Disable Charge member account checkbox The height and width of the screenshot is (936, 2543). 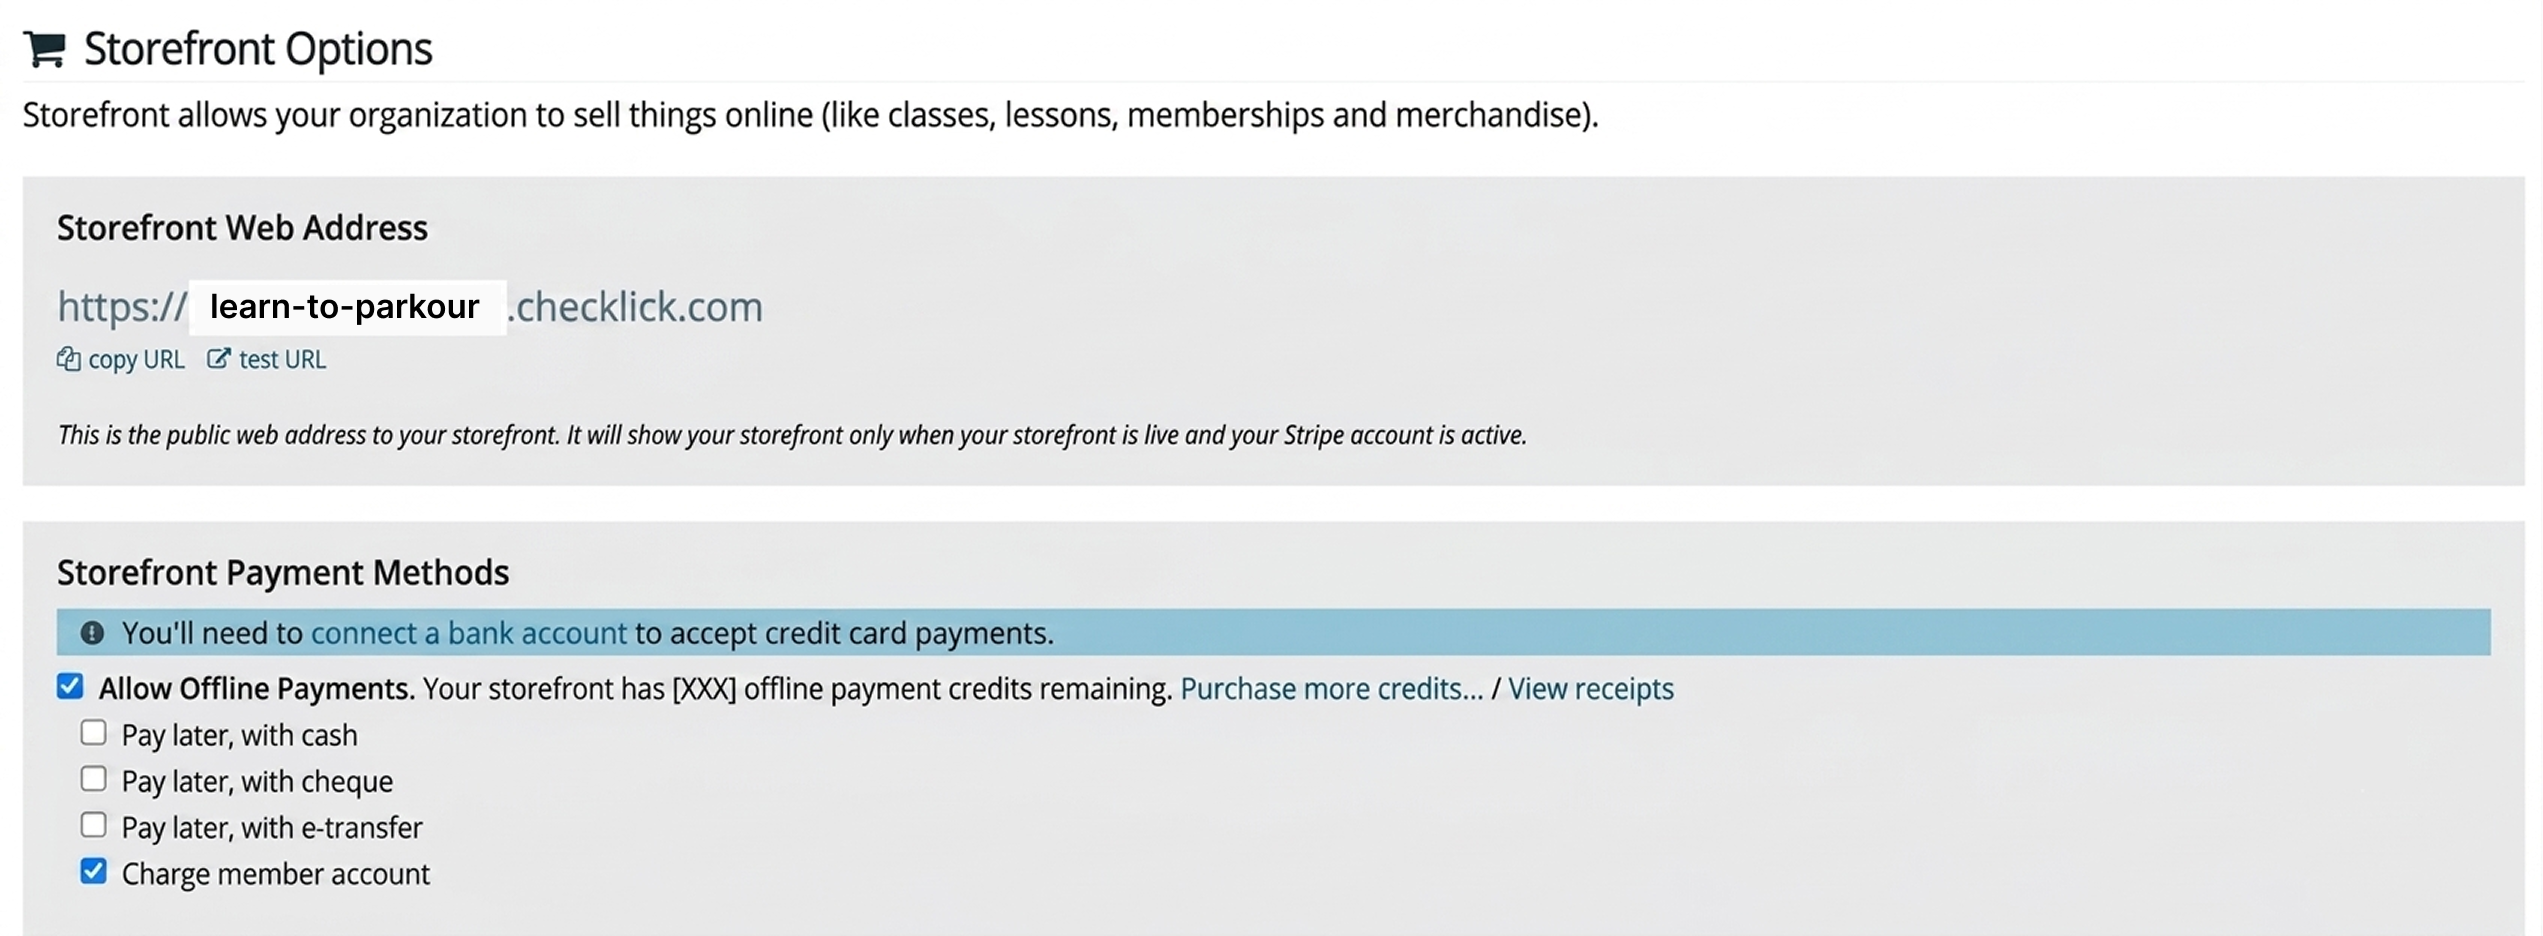coord(93,872)
